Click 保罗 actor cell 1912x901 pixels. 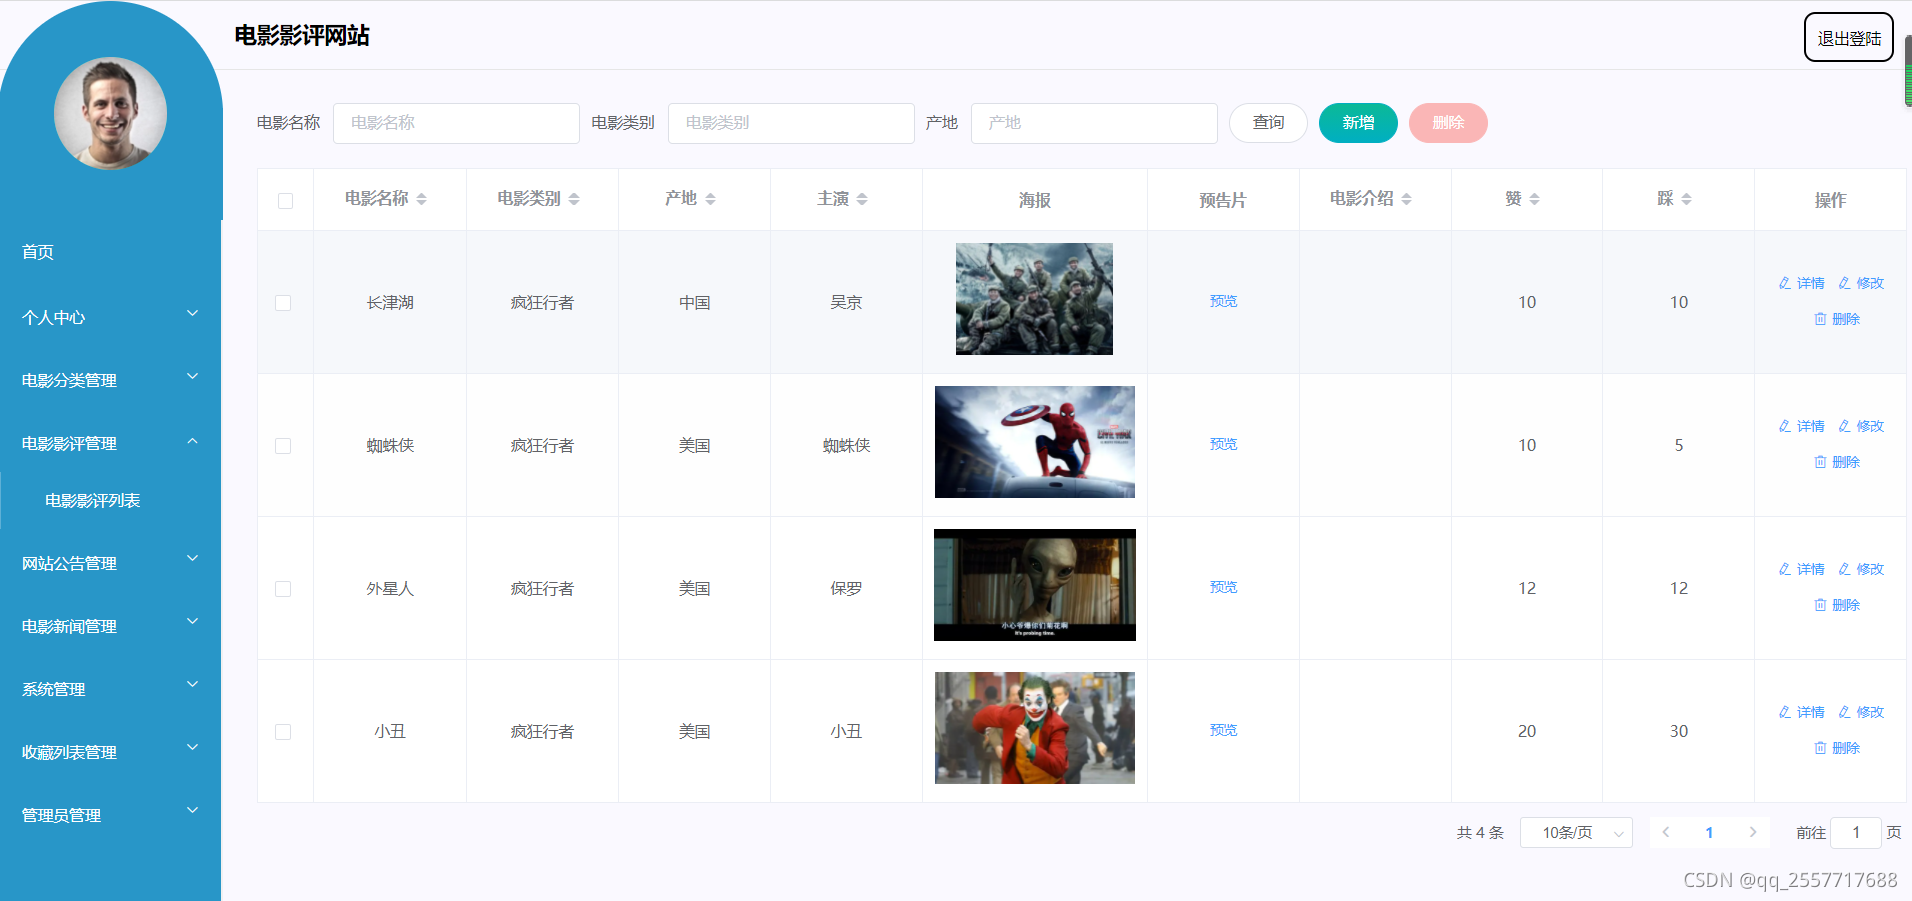(846, 589)
